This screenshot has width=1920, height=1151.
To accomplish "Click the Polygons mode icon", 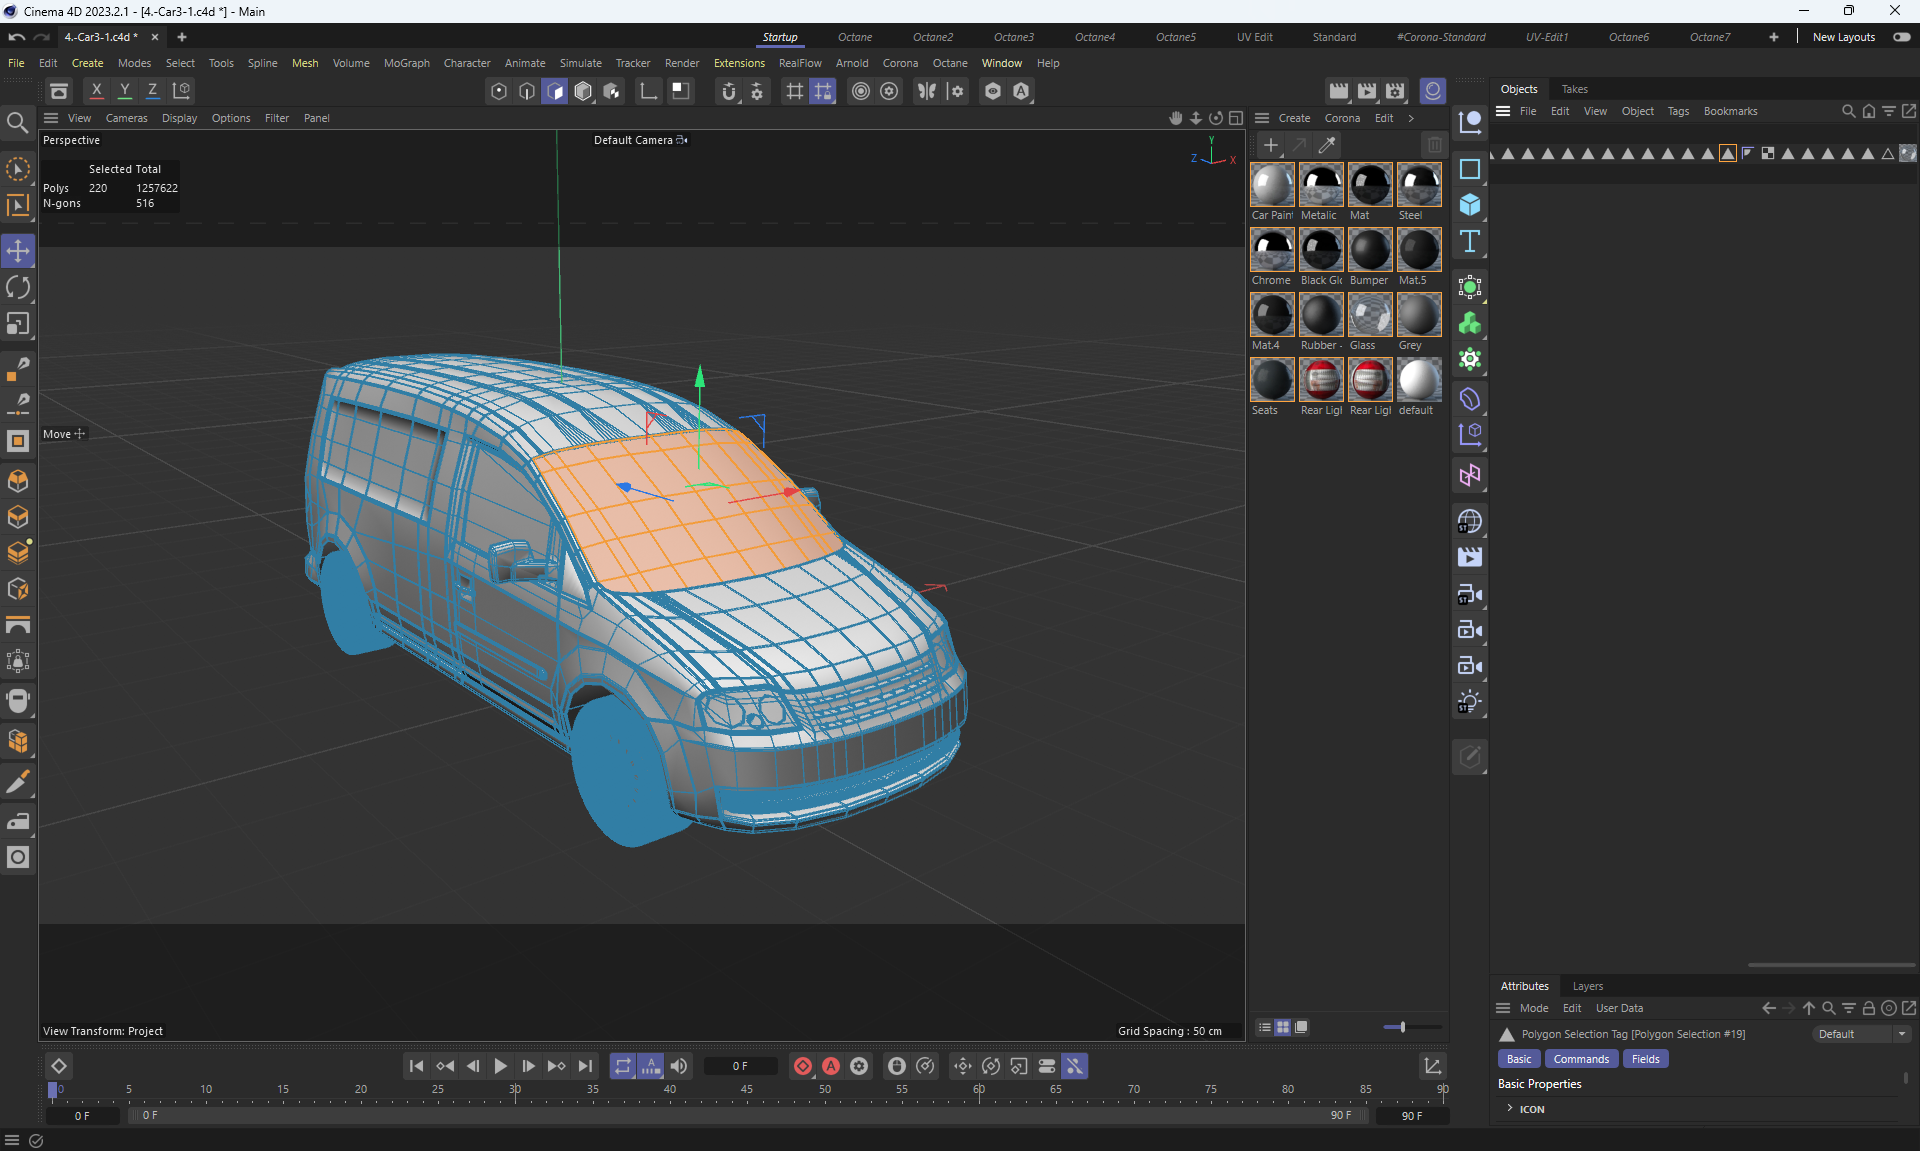I will tap(555, 91).
